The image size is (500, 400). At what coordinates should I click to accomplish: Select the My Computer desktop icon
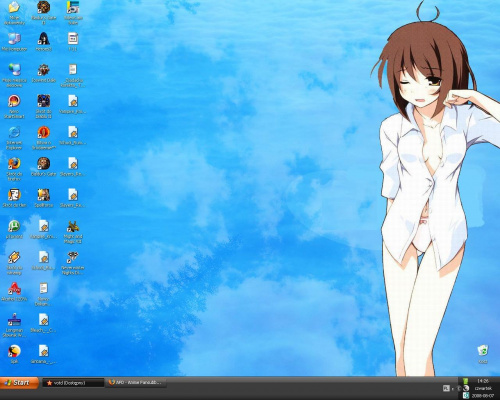click(14, 42)
